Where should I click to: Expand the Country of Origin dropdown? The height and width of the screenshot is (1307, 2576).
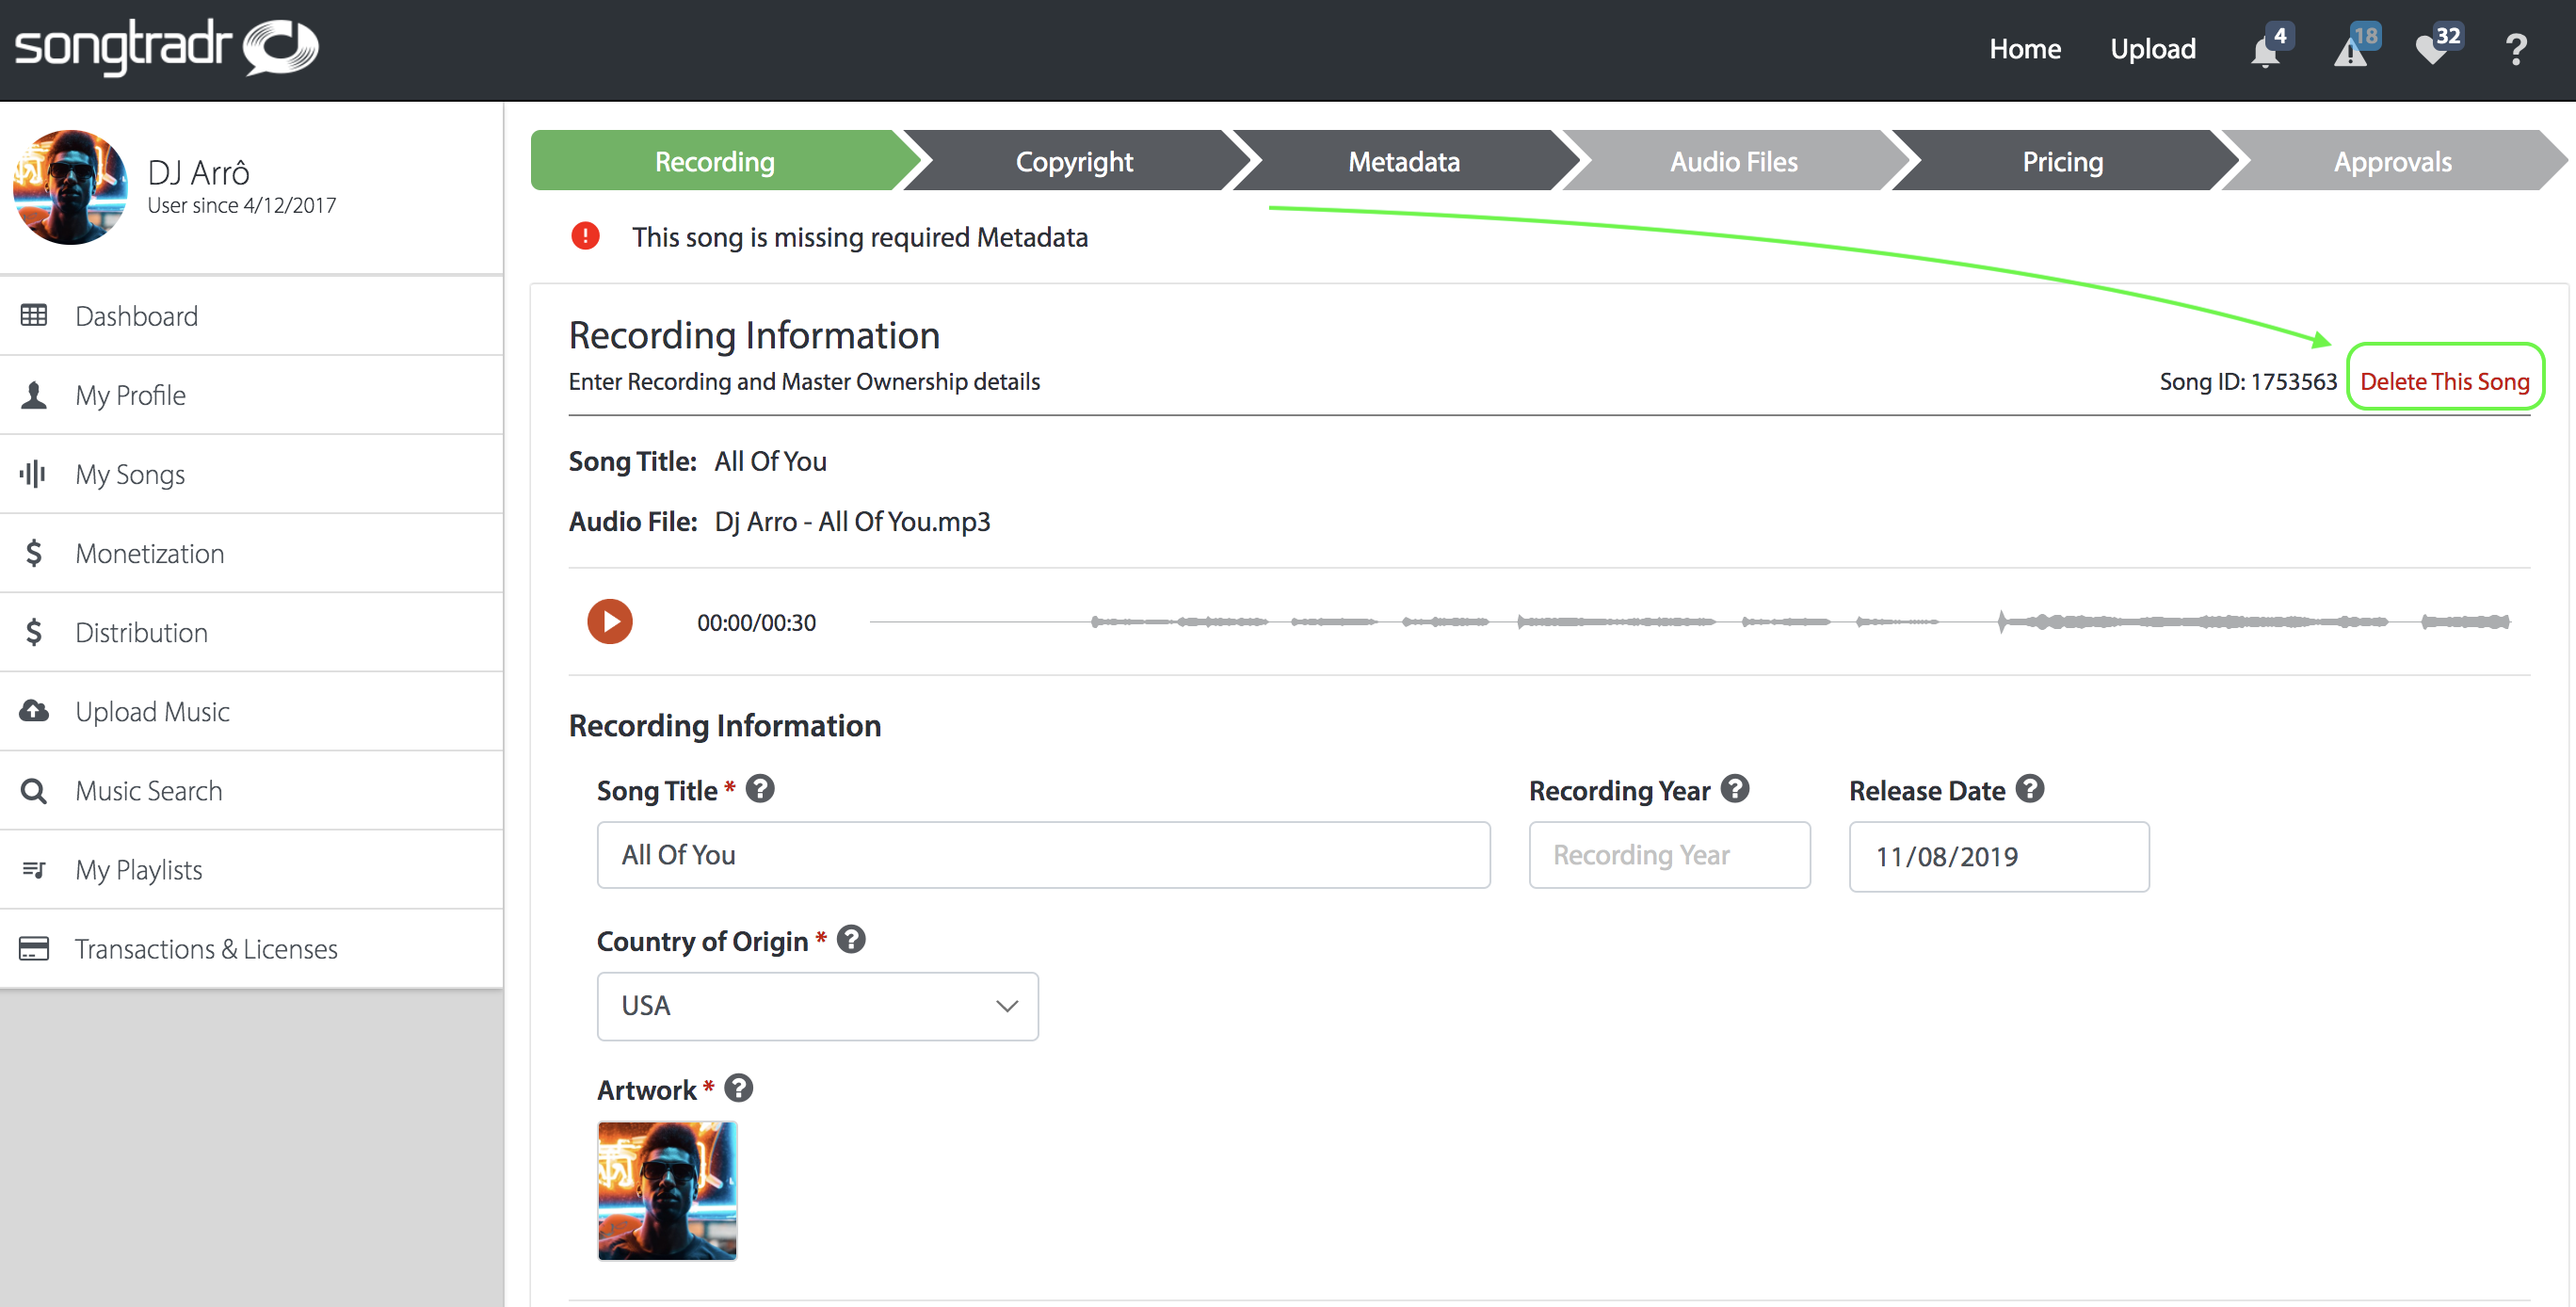point(817,1006)
